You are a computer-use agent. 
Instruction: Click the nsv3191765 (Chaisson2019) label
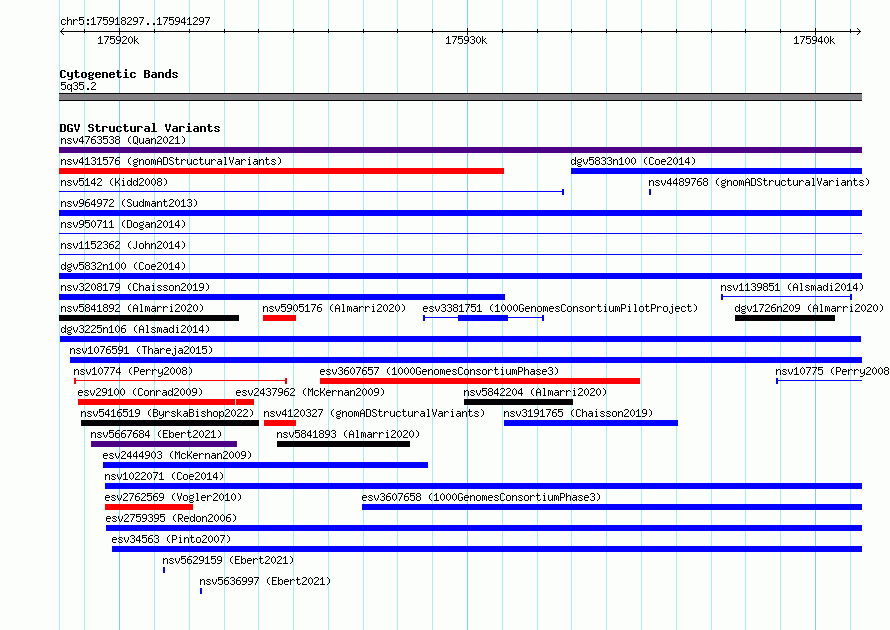point(578,413)
